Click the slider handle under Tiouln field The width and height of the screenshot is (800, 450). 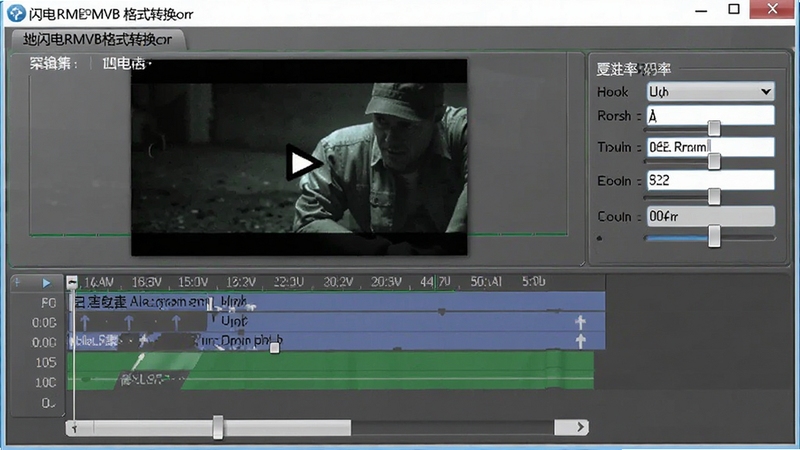click(714, 162)
